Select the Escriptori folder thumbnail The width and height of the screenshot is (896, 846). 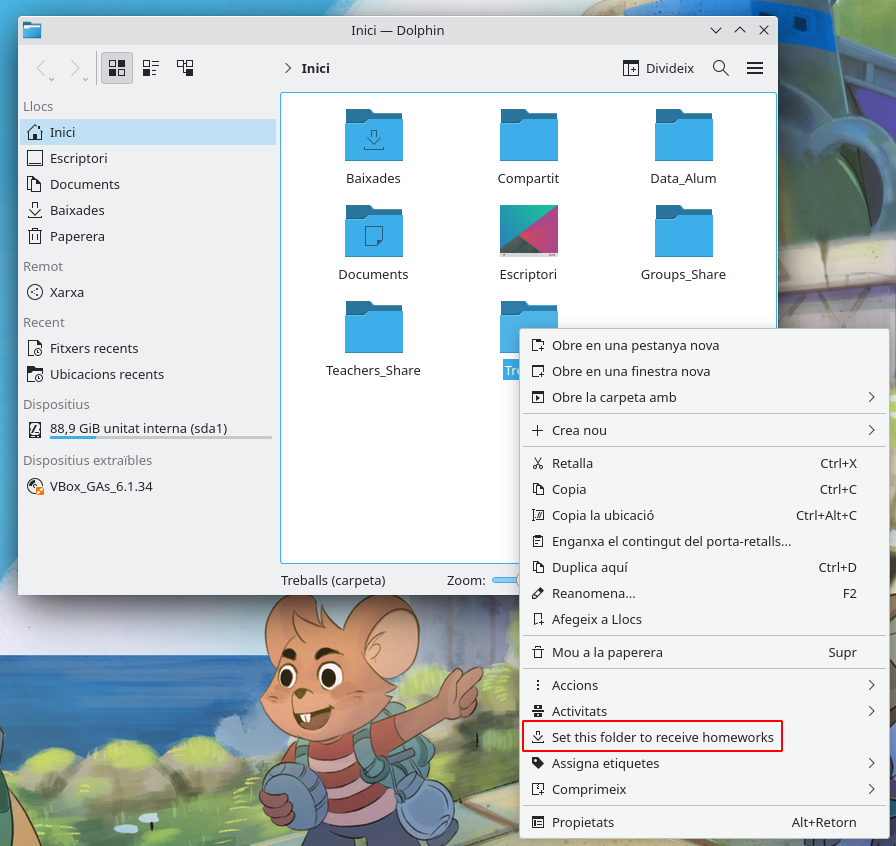[x=528, y=232]
